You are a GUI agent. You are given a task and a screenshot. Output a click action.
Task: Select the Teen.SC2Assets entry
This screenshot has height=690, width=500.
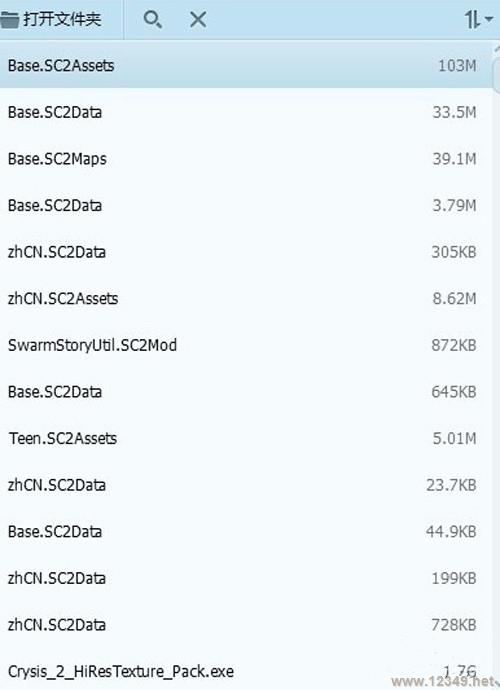(246, 438)
